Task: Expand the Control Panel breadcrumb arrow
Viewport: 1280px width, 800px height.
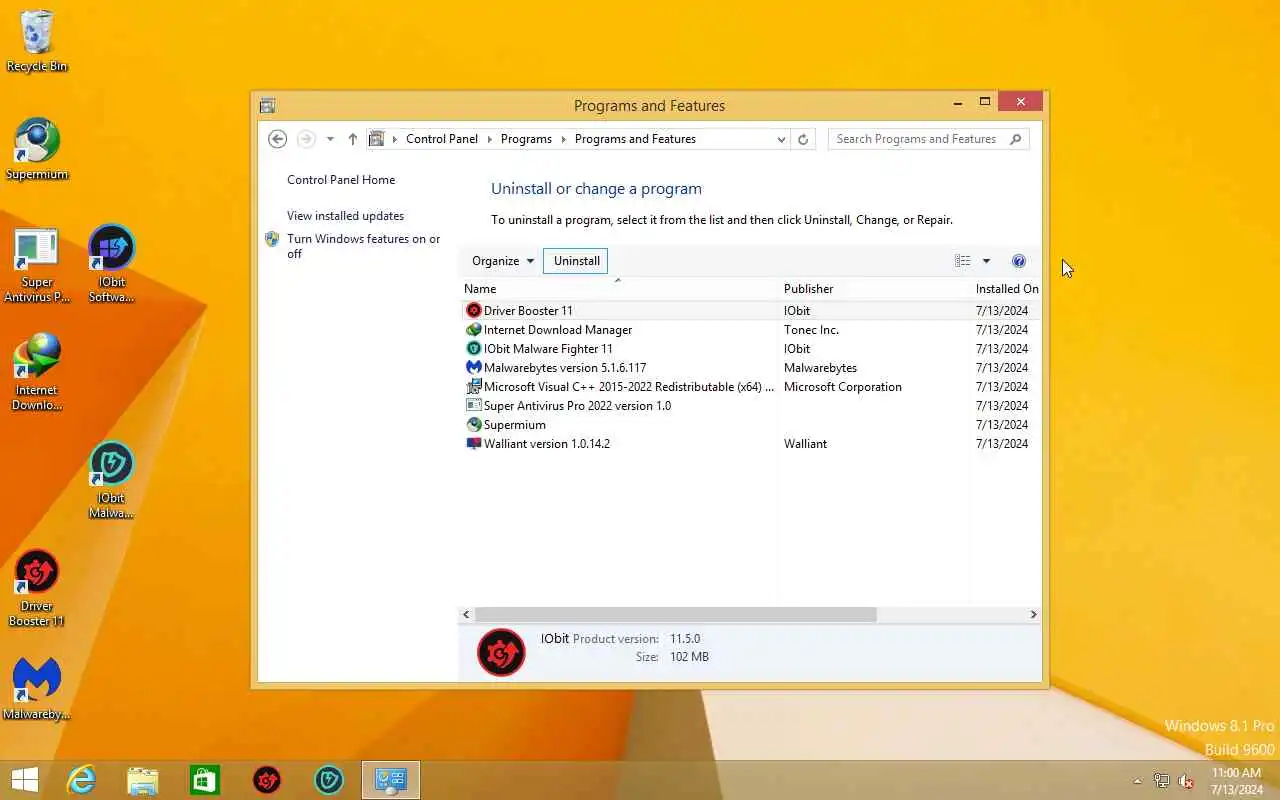Action: coord(490,139)
